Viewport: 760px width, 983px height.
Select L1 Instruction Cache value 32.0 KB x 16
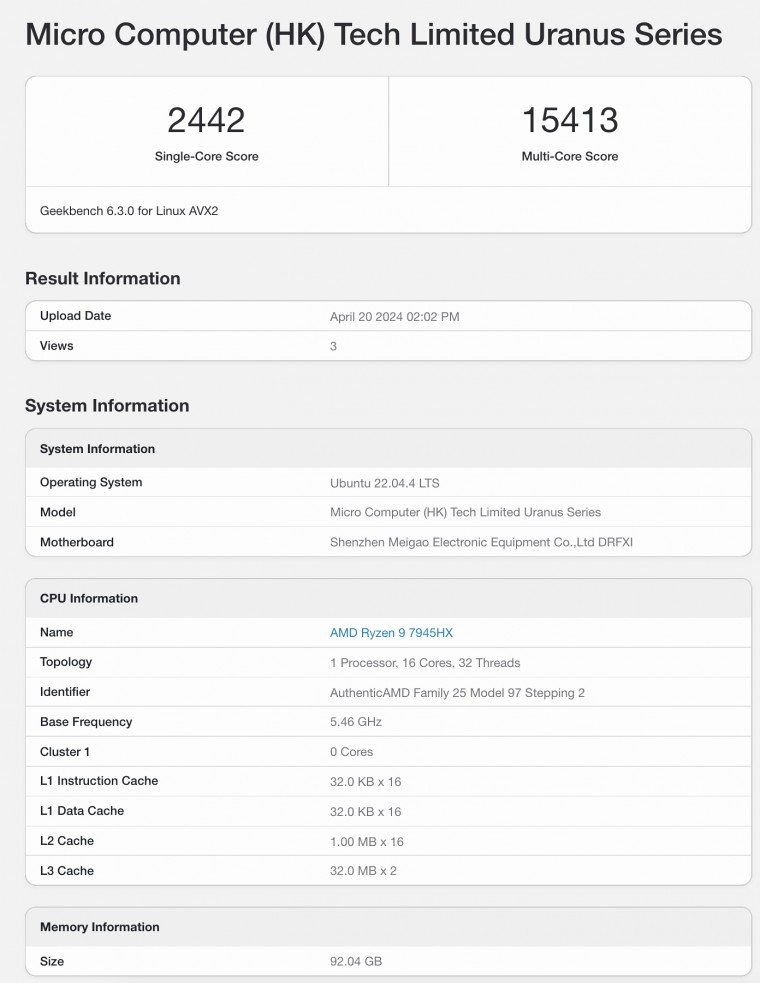click(366, 782)
